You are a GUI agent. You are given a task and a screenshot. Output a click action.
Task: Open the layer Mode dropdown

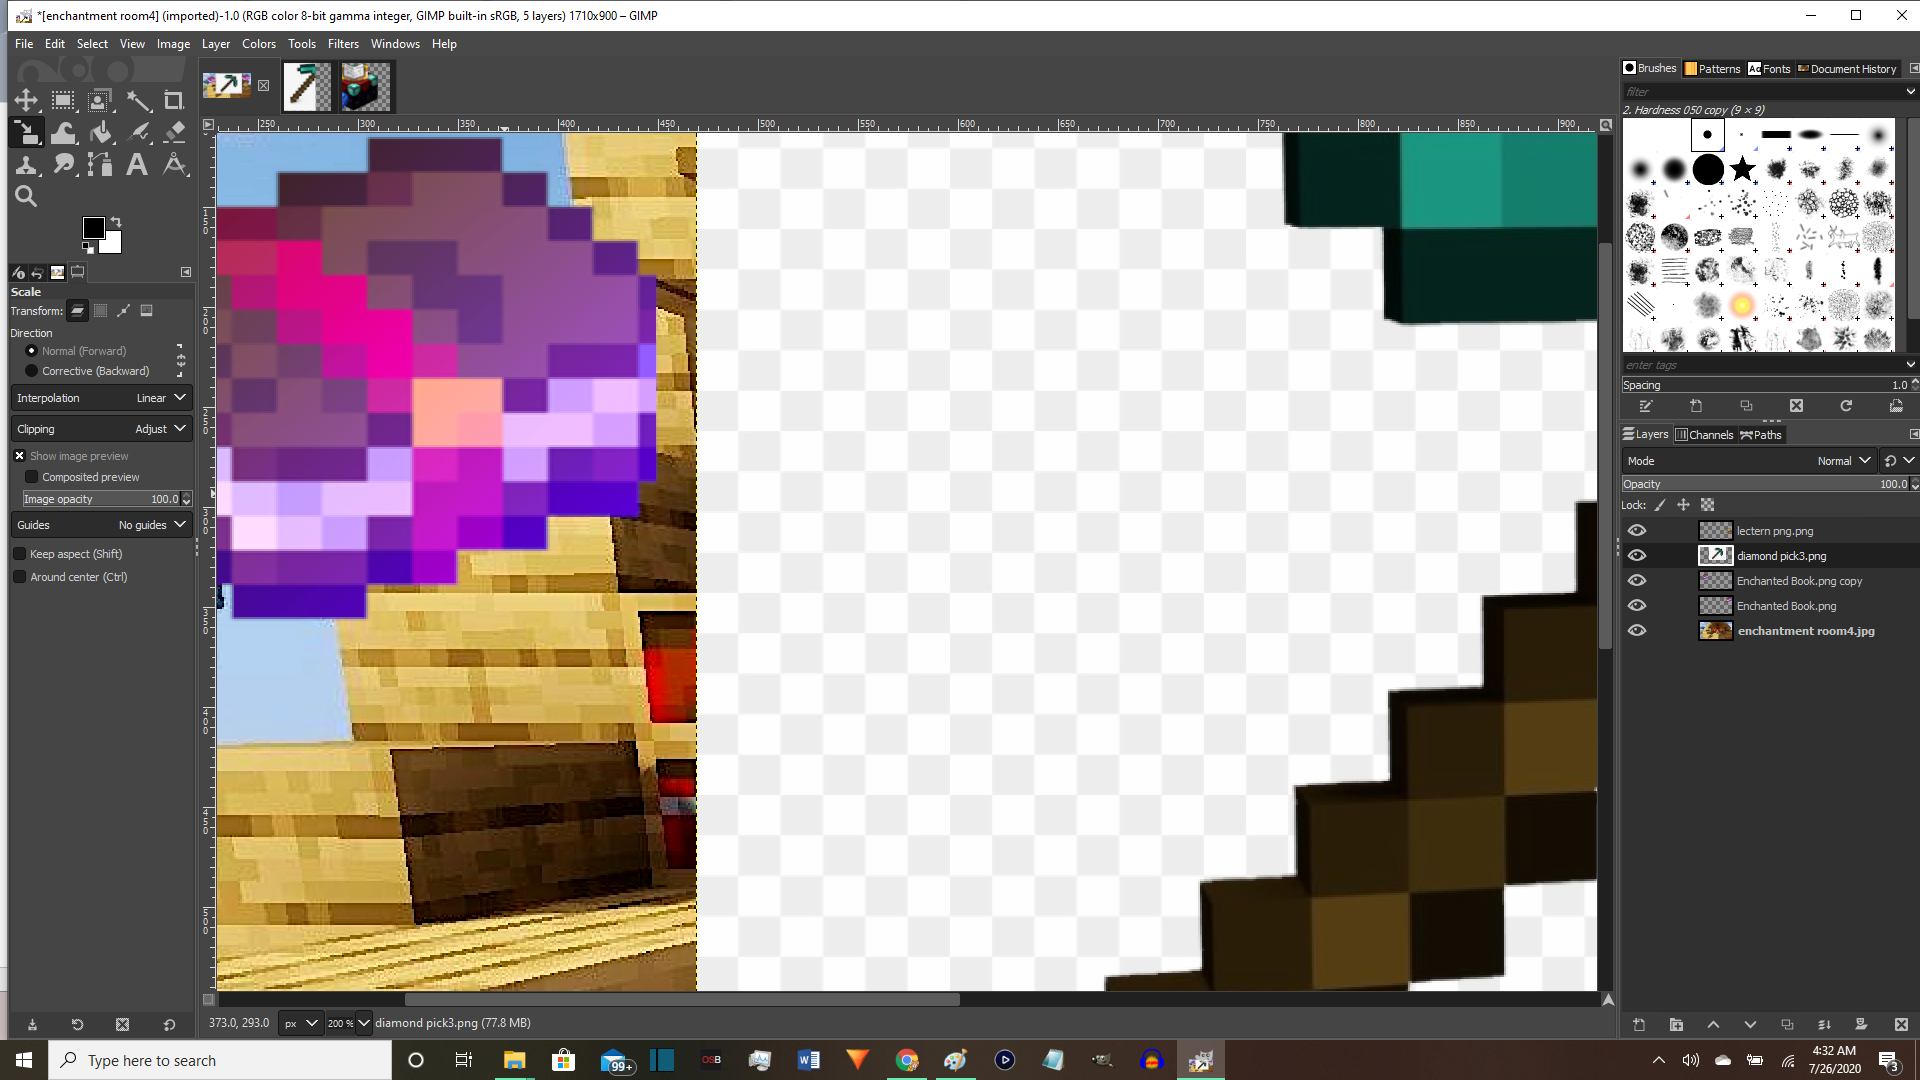click(x=1749, y=461)
